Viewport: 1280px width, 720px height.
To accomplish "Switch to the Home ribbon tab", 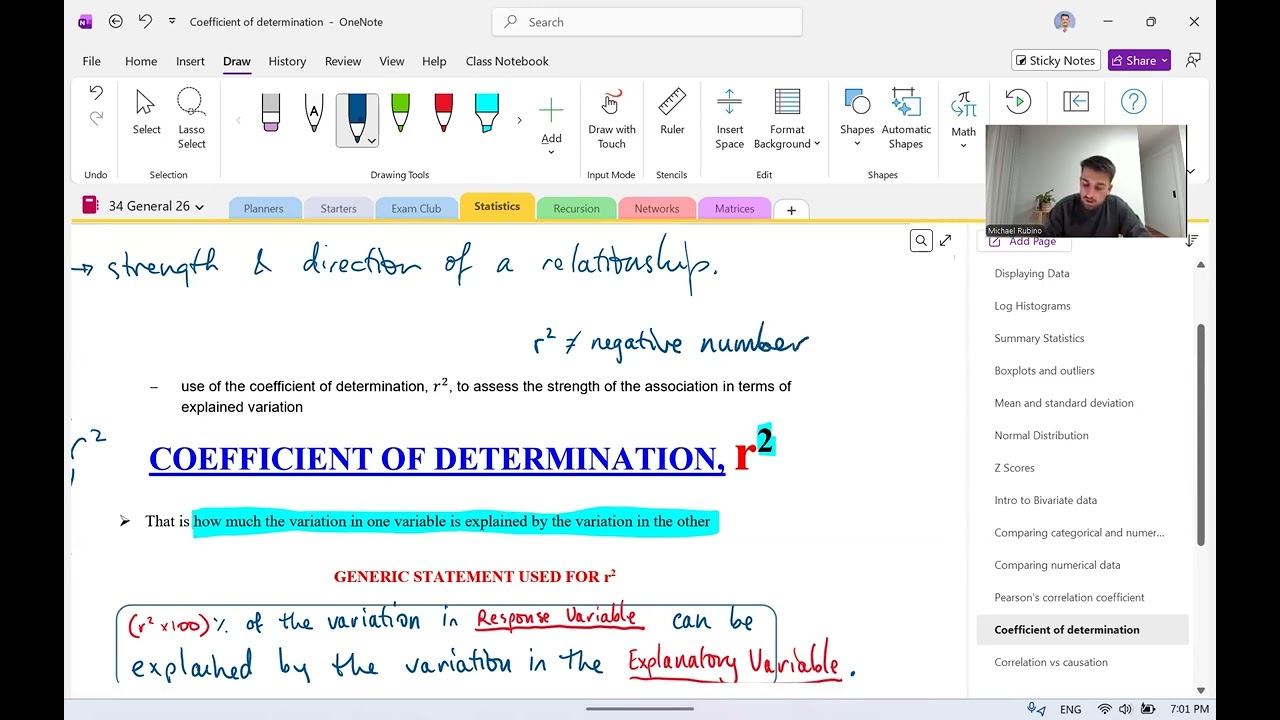I will coord(141,61).
